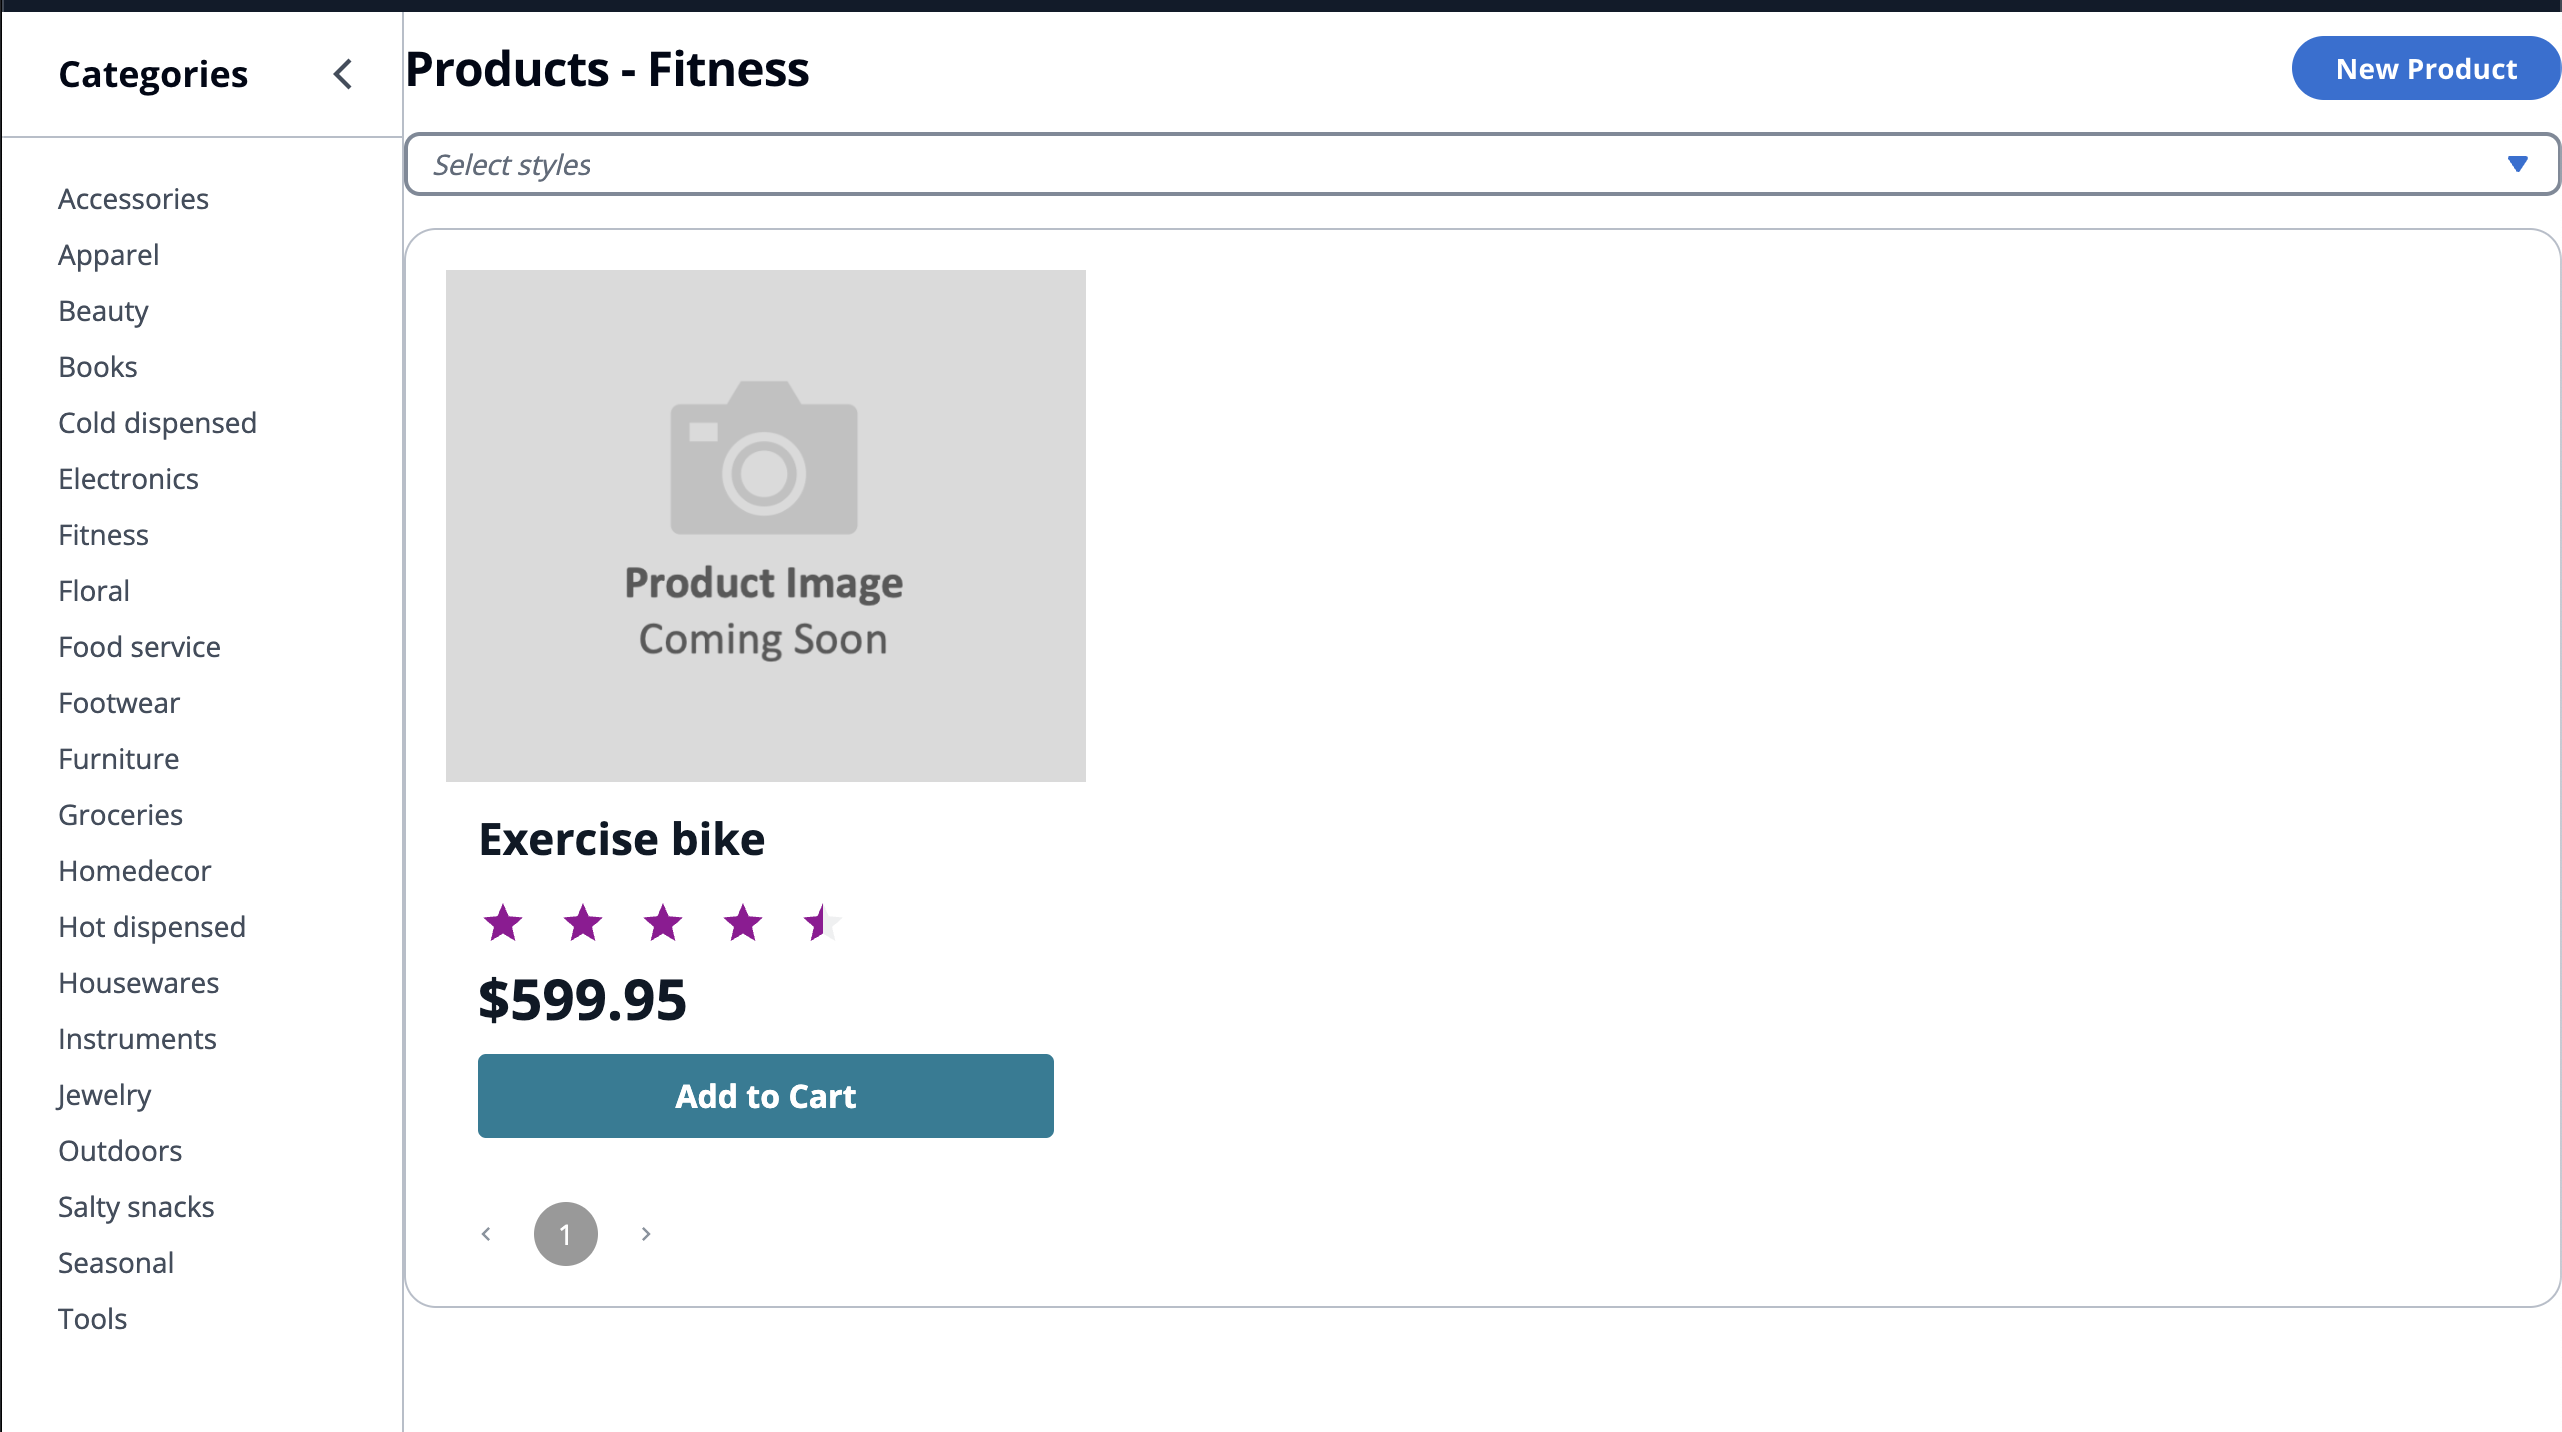The width and height of the screenshot is (2562, 1432).
Task: Select page 1 in pagination
Action: point(566,1234)
